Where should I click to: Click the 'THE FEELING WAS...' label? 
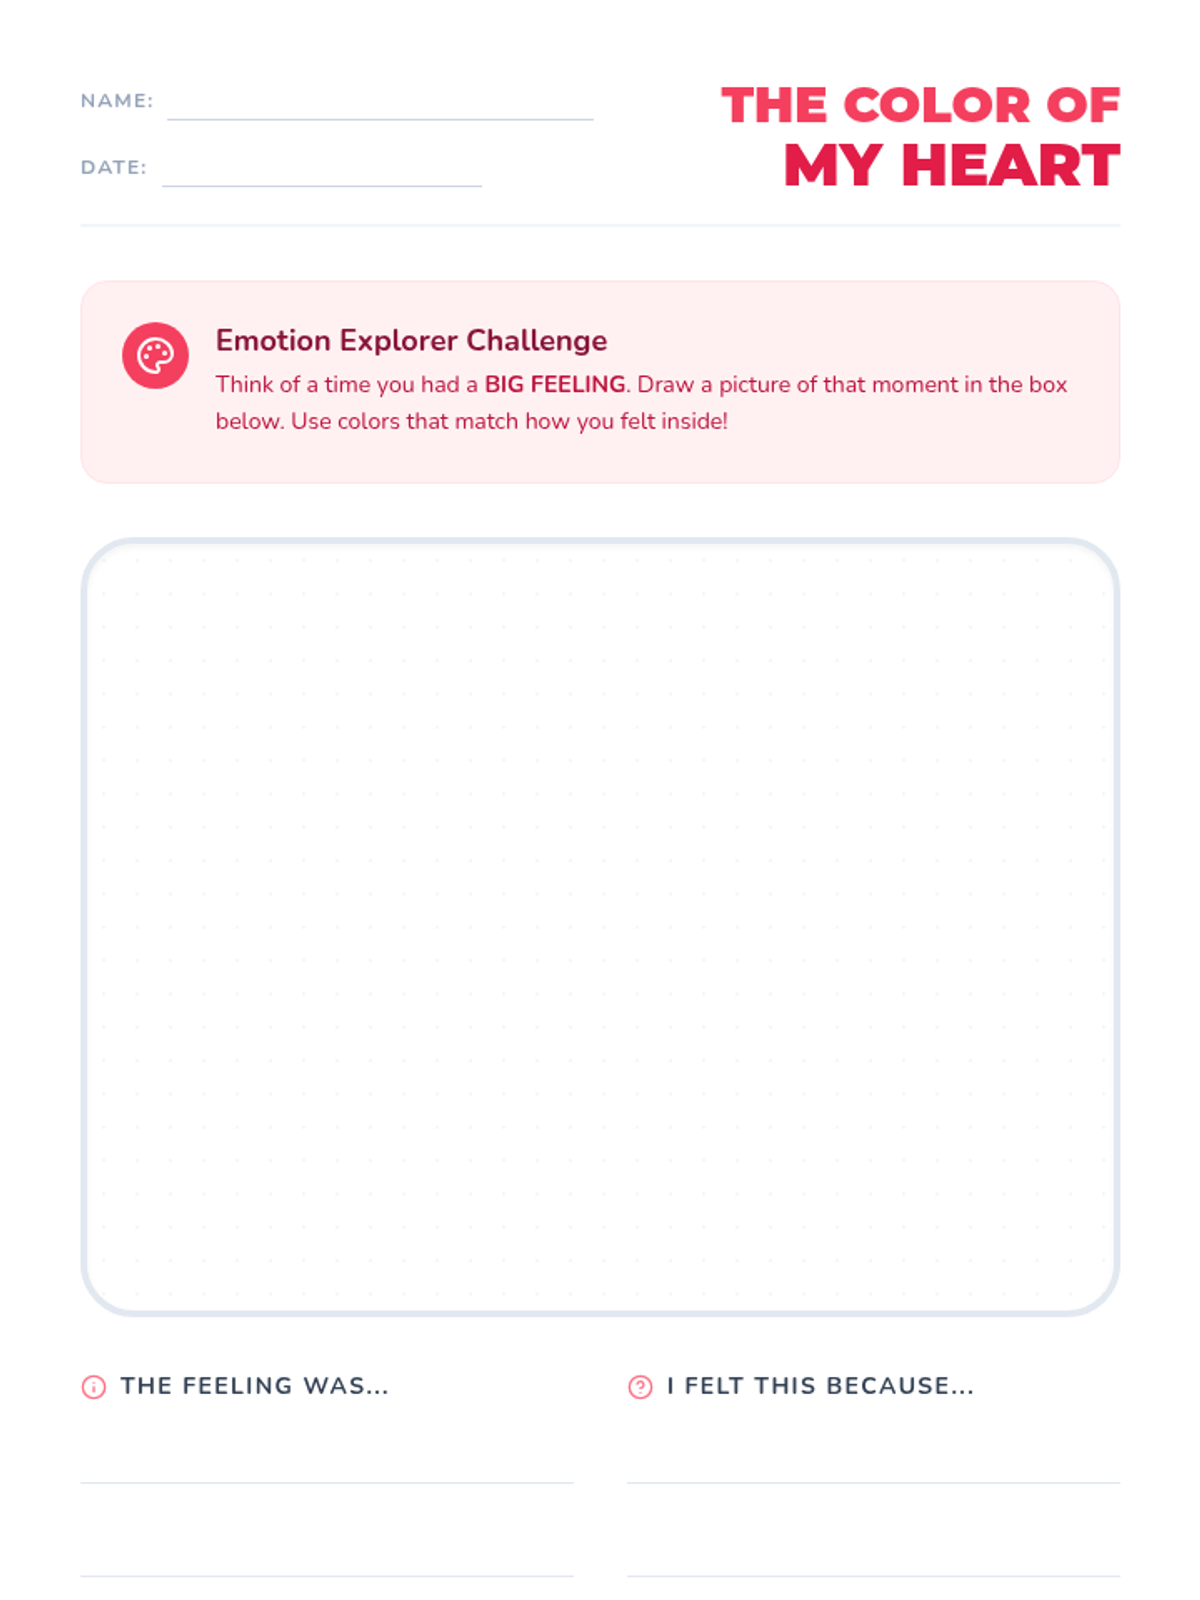point(254,1386)
